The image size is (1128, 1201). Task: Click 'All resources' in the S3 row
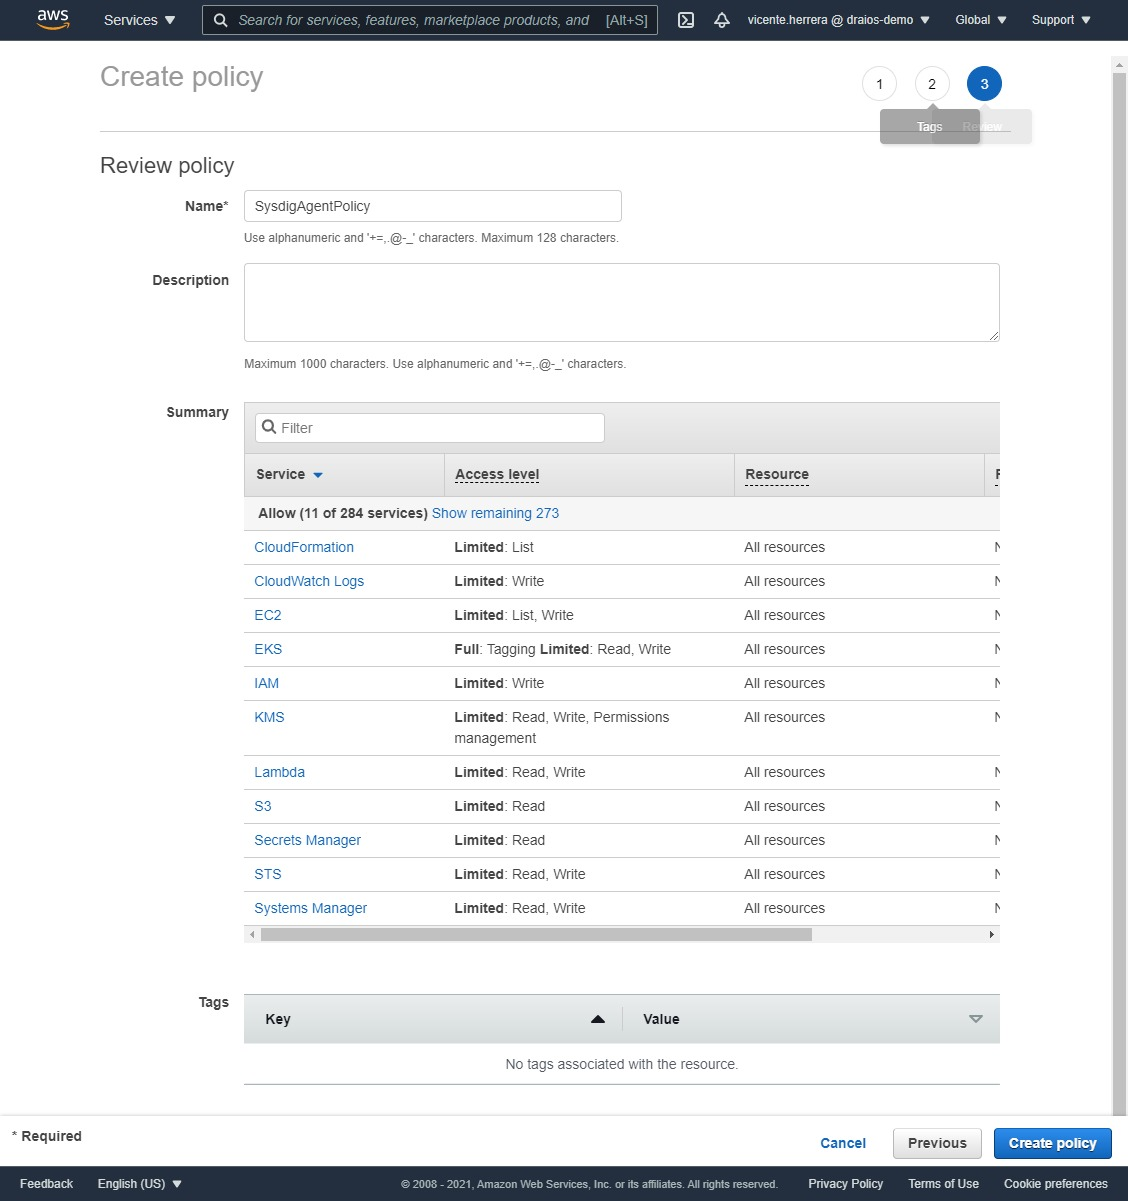click(785, 806)
